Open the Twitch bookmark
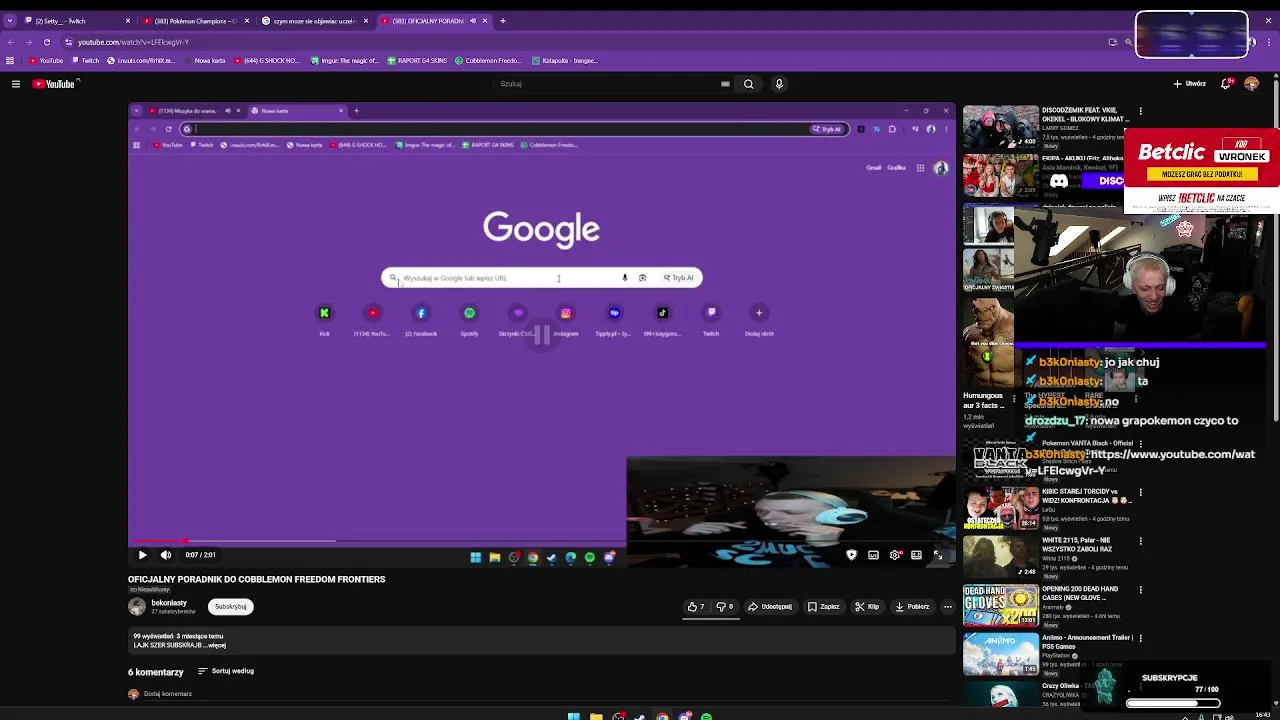The image size is (1280, 720). coord(85,61)
